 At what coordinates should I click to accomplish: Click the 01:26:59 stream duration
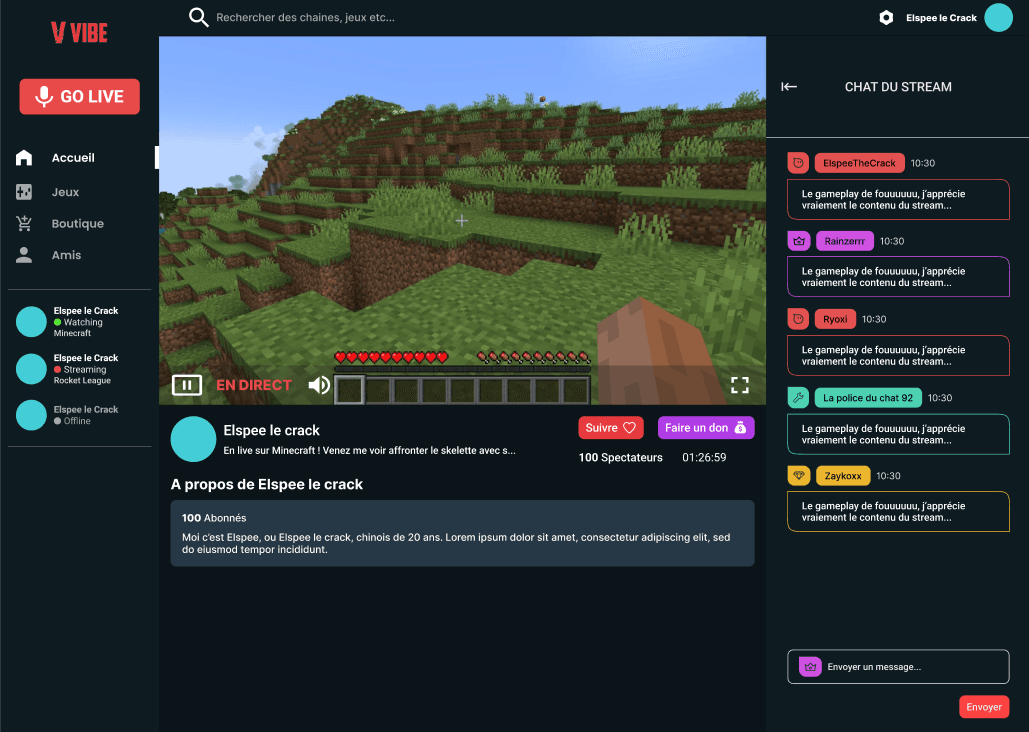click(x=704, y=458)
